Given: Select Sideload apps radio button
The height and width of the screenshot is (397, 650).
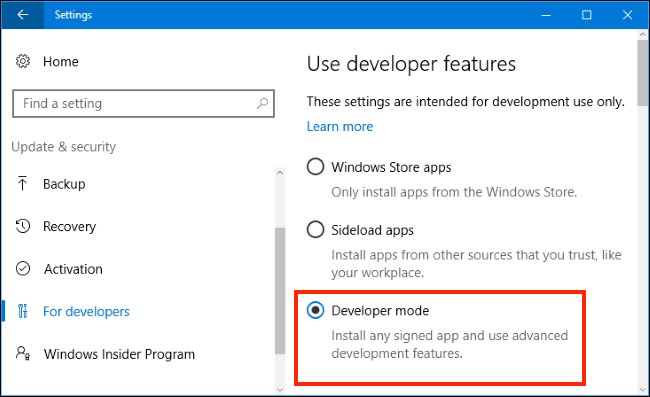Looking at the screenshot, I should point(315,229).
